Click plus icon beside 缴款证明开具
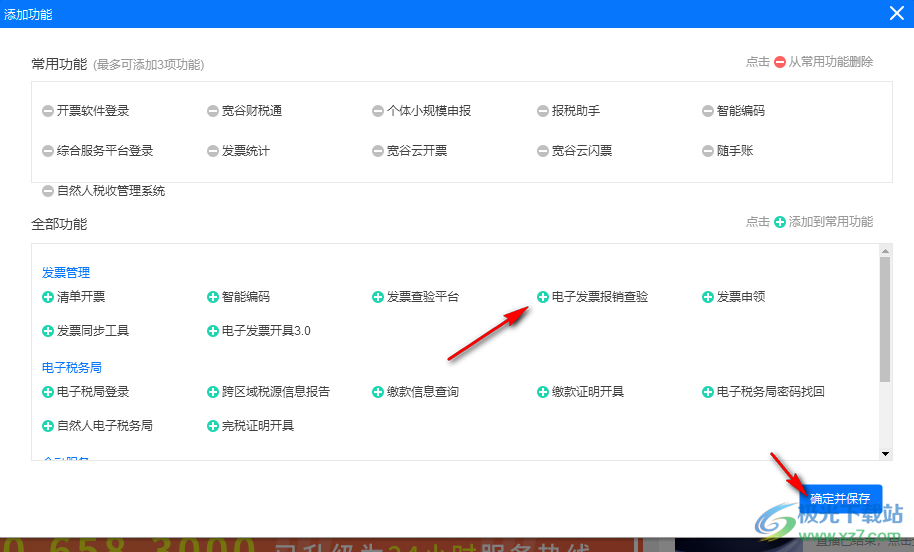Image resolution: width=914 pixels, height=552 pixels. [x=543, y=392]
